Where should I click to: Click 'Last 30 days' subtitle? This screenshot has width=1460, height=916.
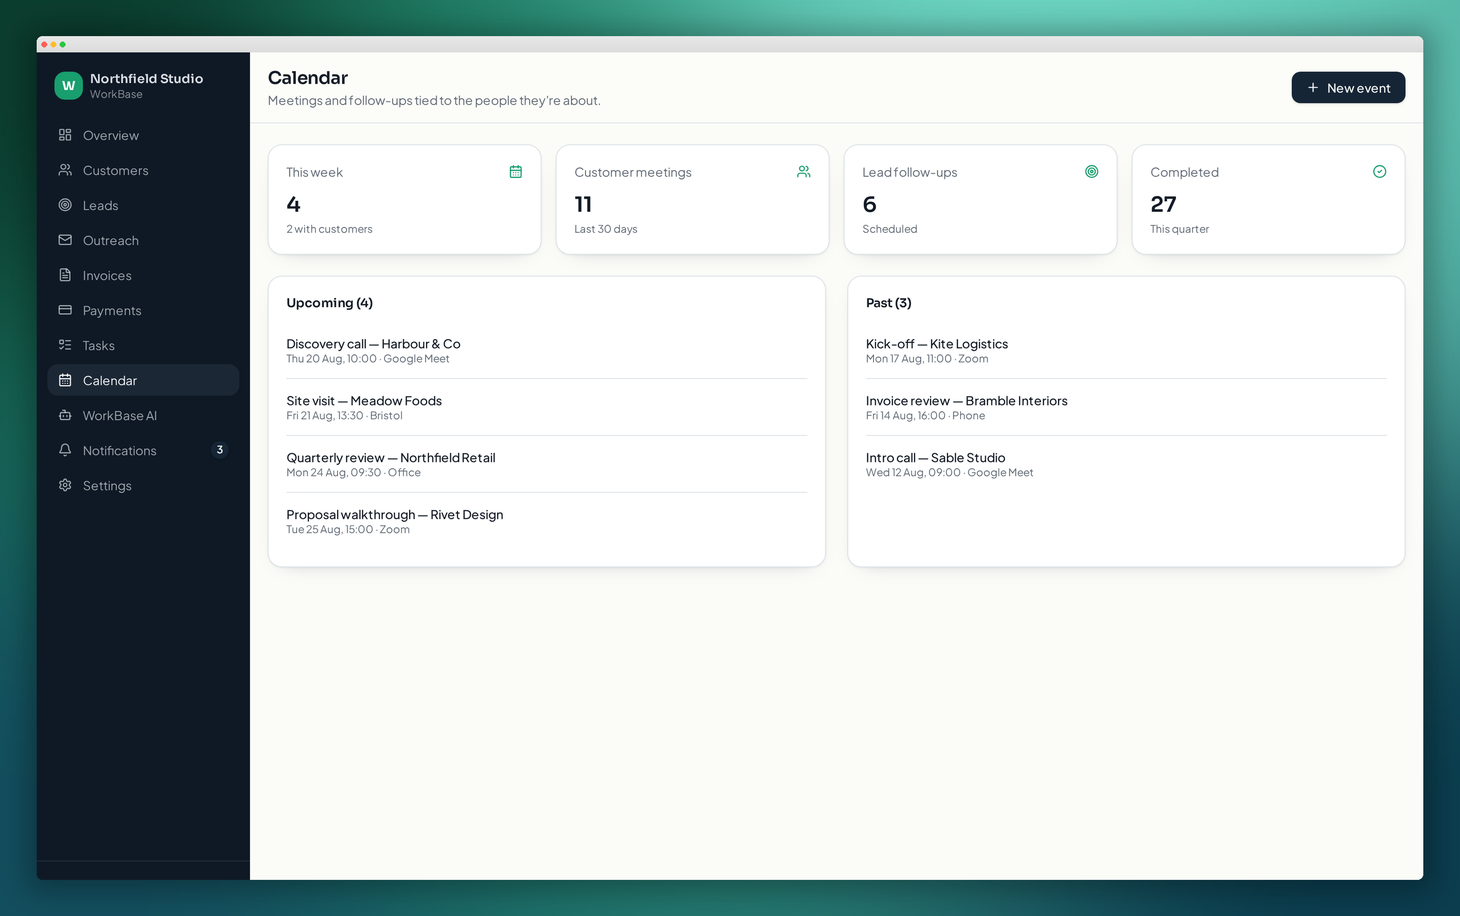click(606, 229)
